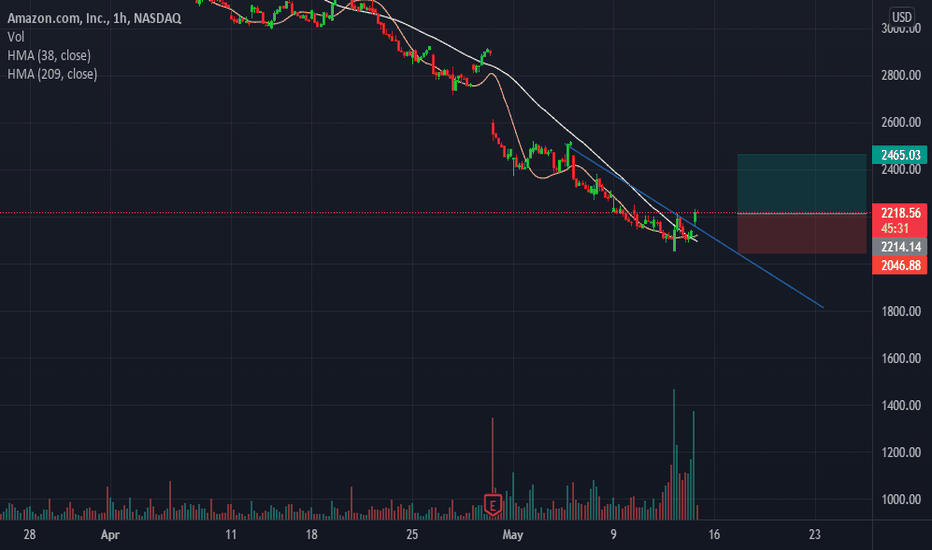Click the 11 date label on time axis

(231, 535)
